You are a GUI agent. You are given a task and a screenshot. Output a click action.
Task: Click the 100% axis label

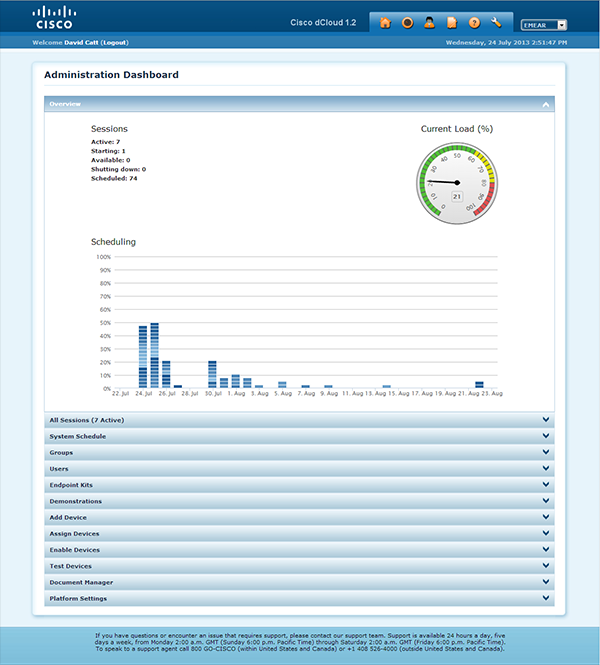coord(103,257)
